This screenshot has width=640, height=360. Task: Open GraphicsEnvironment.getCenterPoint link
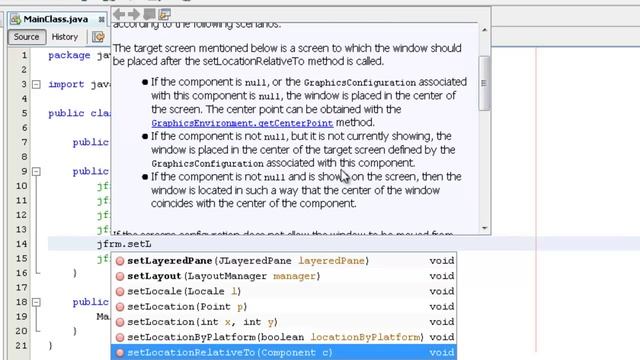[x=242, y=123]
